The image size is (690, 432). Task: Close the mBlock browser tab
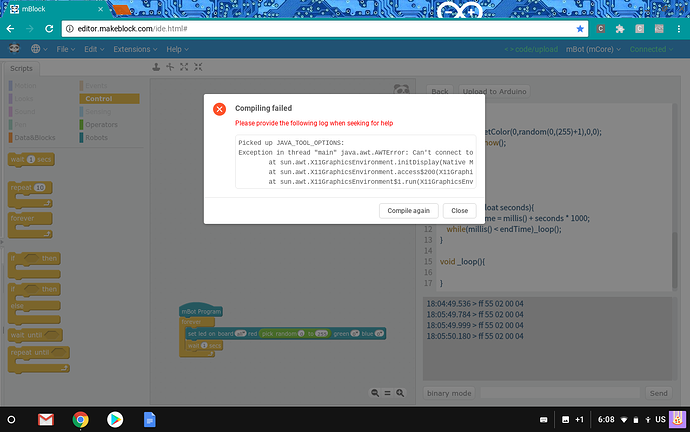(x=100, y=9)
